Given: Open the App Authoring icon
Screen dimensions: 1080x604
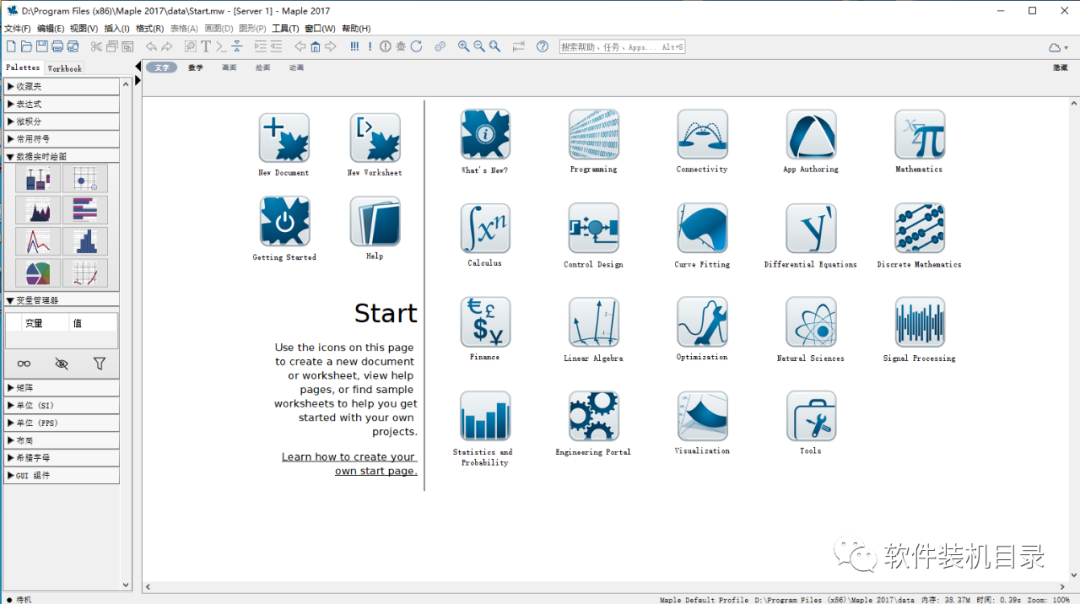Looking at the screenshot, I should 811,134.
